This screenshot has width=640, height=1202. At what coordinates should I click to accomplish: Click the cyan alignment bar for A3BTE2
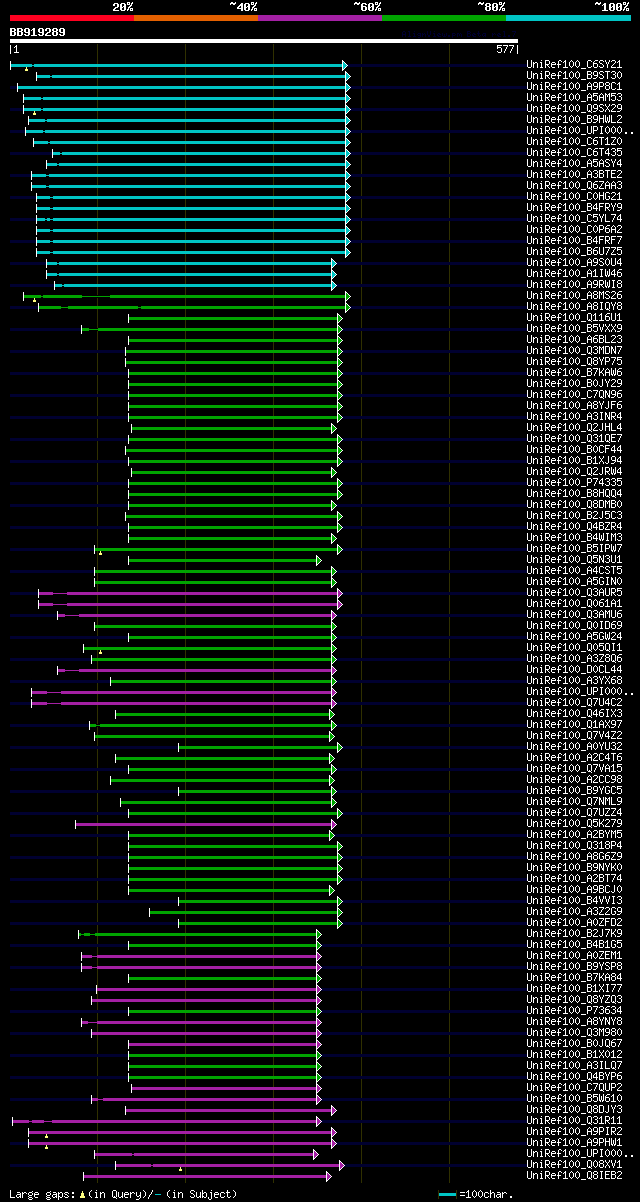coord(190,175)
